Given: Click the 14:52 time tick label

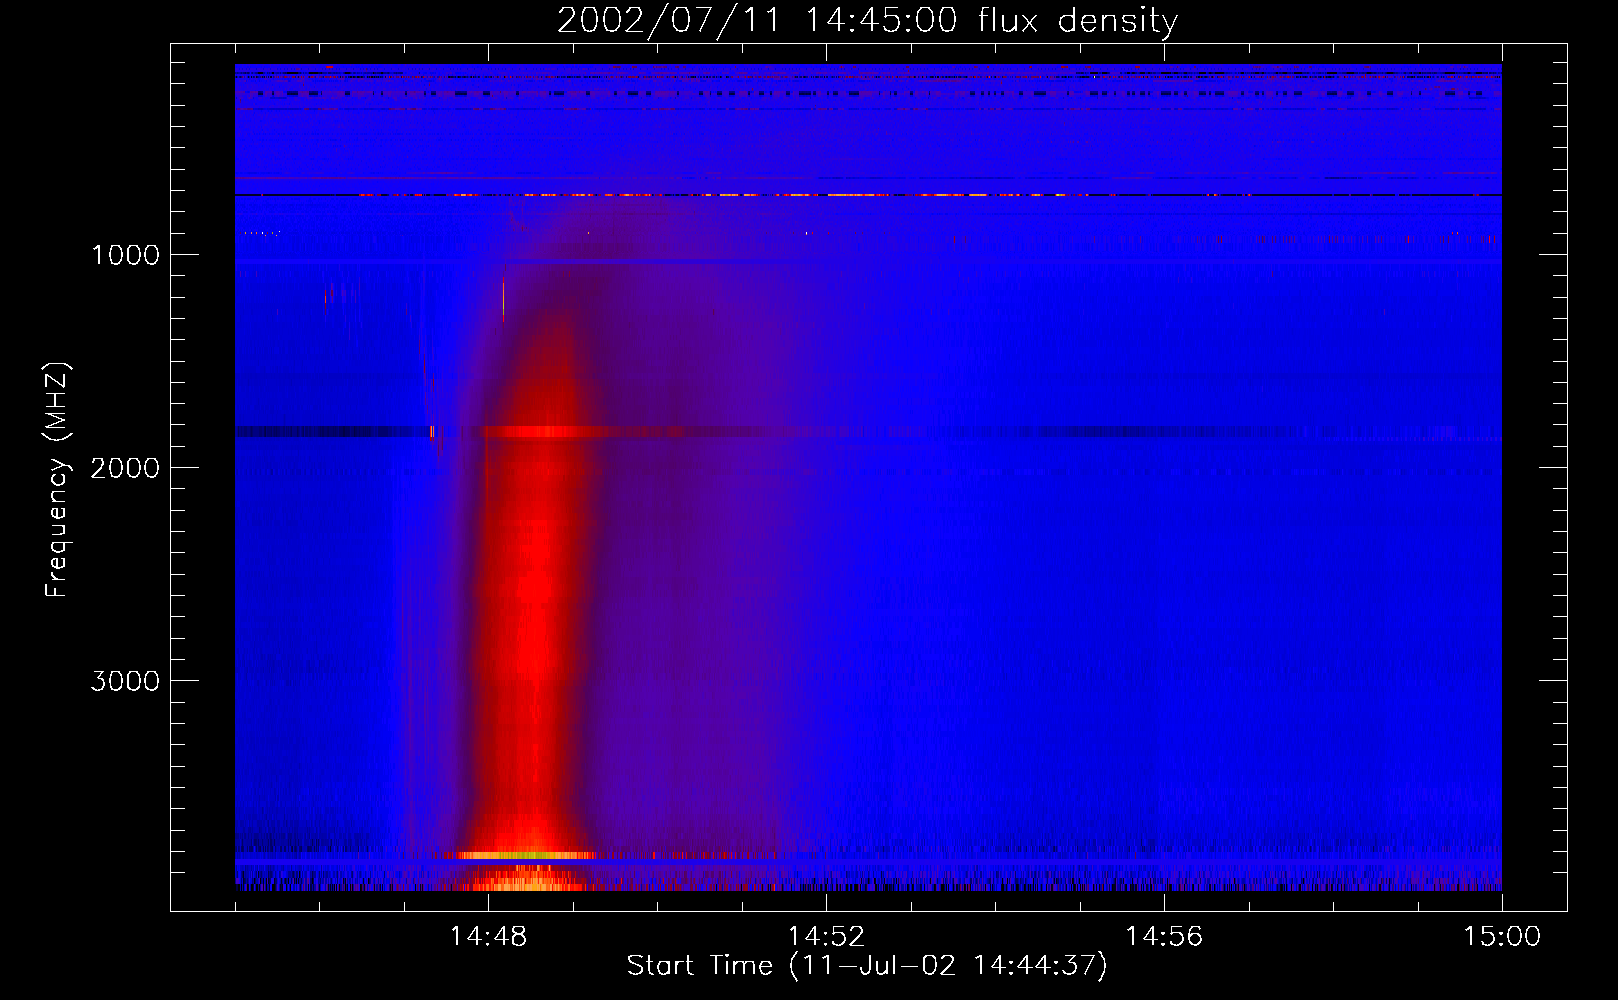Looking at the screenshot, I should tap(826, 937).
